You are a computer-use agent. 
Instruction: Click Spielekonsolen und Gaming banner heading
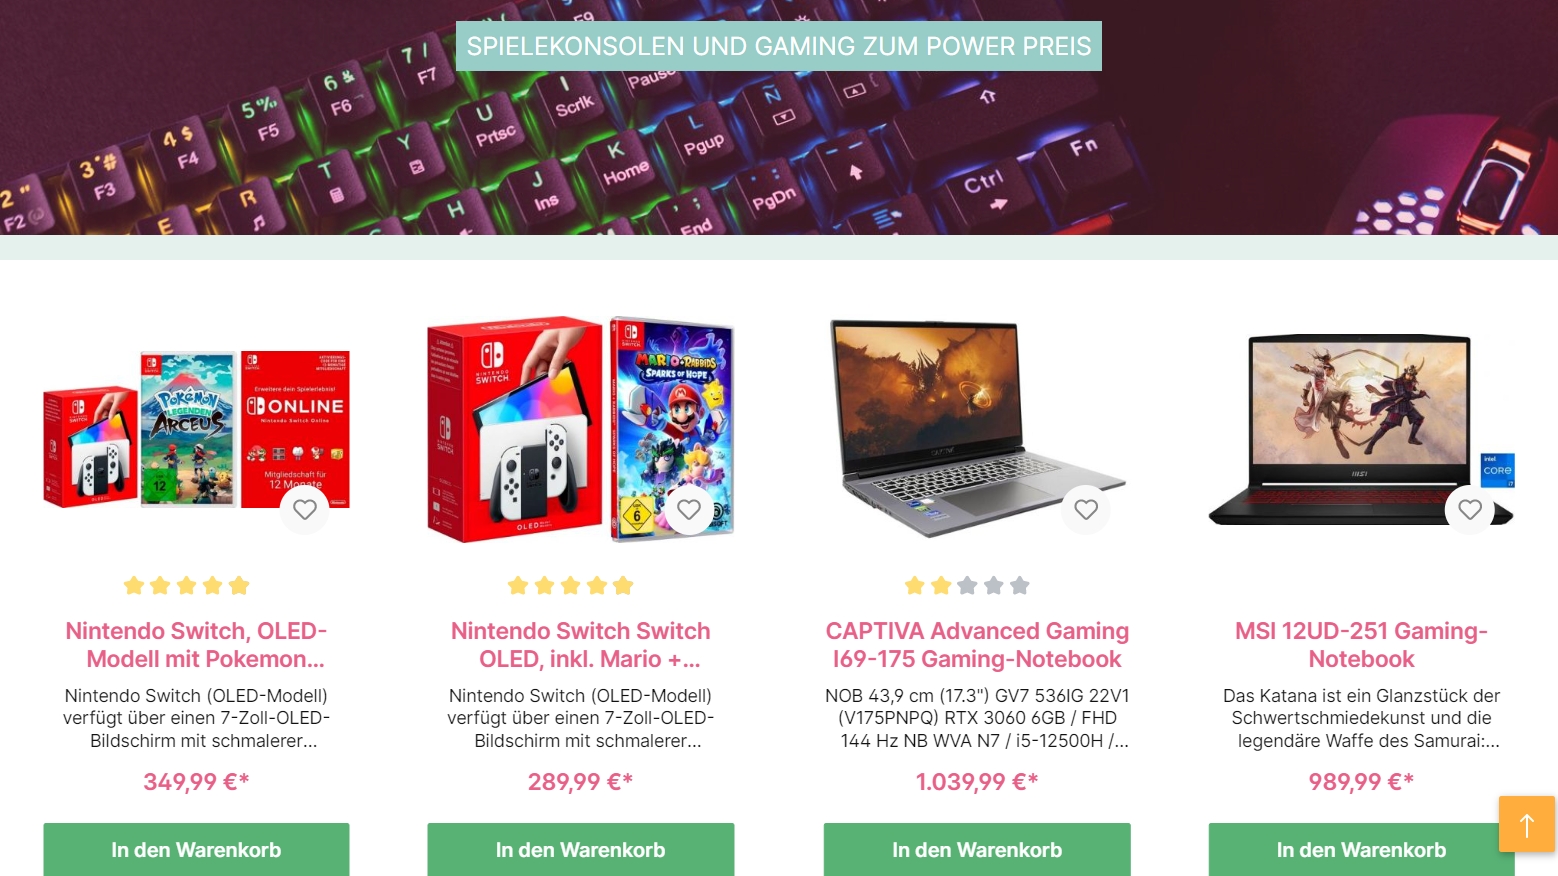pyautogui.click(x=779, y=46)
